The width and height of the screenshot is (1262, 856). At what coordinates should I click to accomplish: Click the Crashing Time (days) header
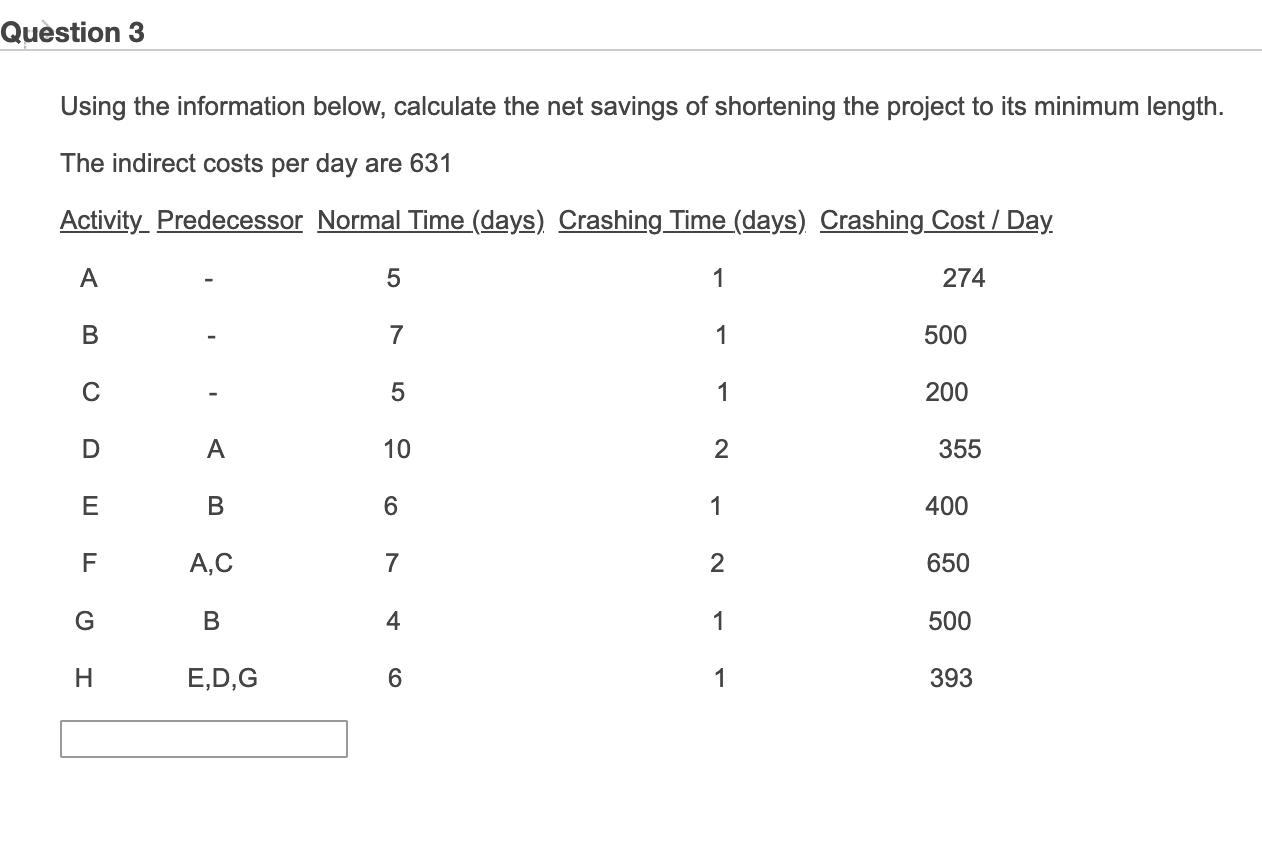(682, 220)
